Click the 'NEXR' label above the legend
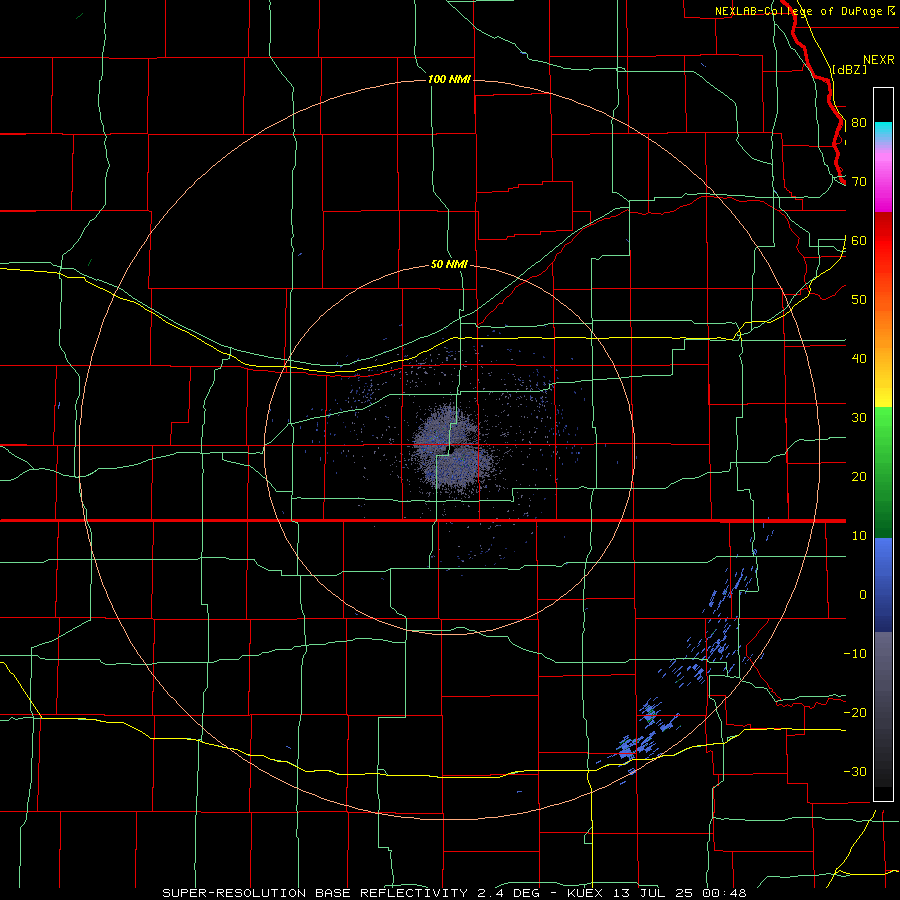The height and width of the screenshot is (900, 900). click(878, 60)
